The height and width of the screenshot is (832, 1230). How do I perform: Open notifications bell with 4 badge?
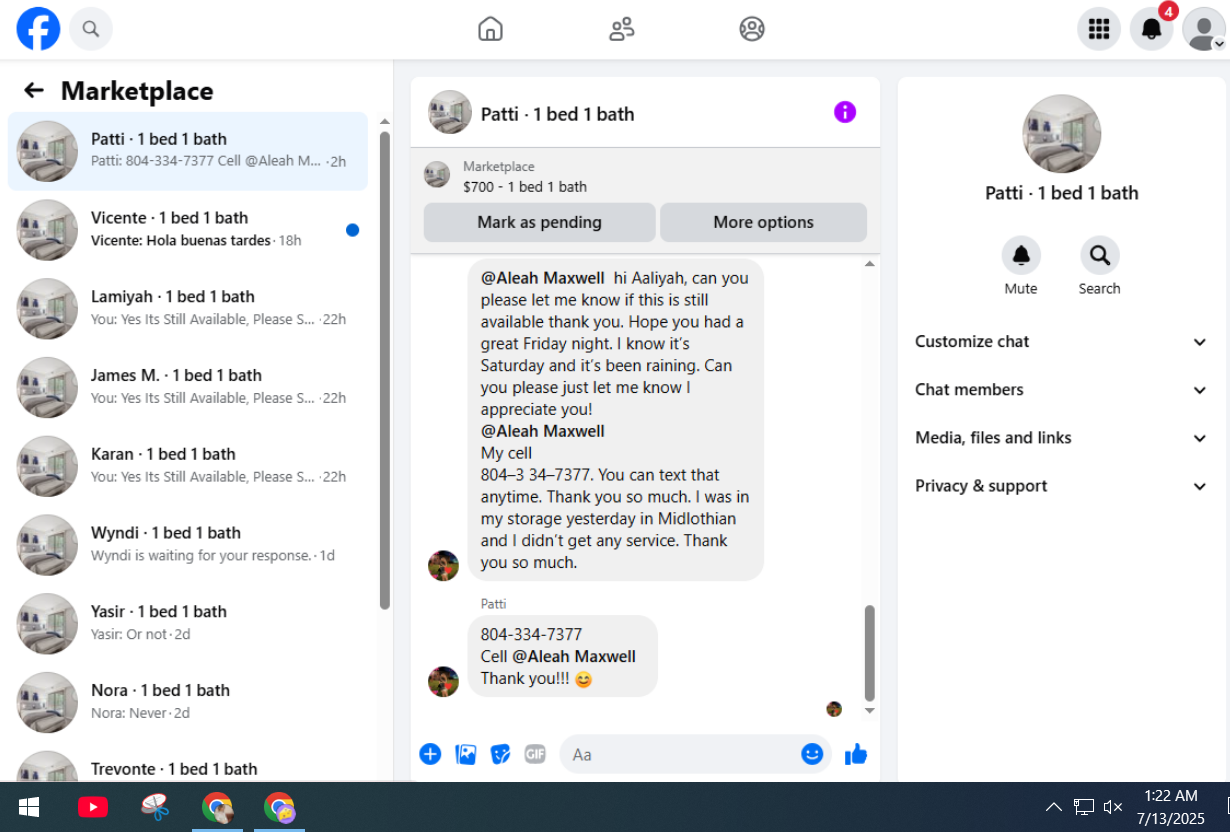[1151, 29]
